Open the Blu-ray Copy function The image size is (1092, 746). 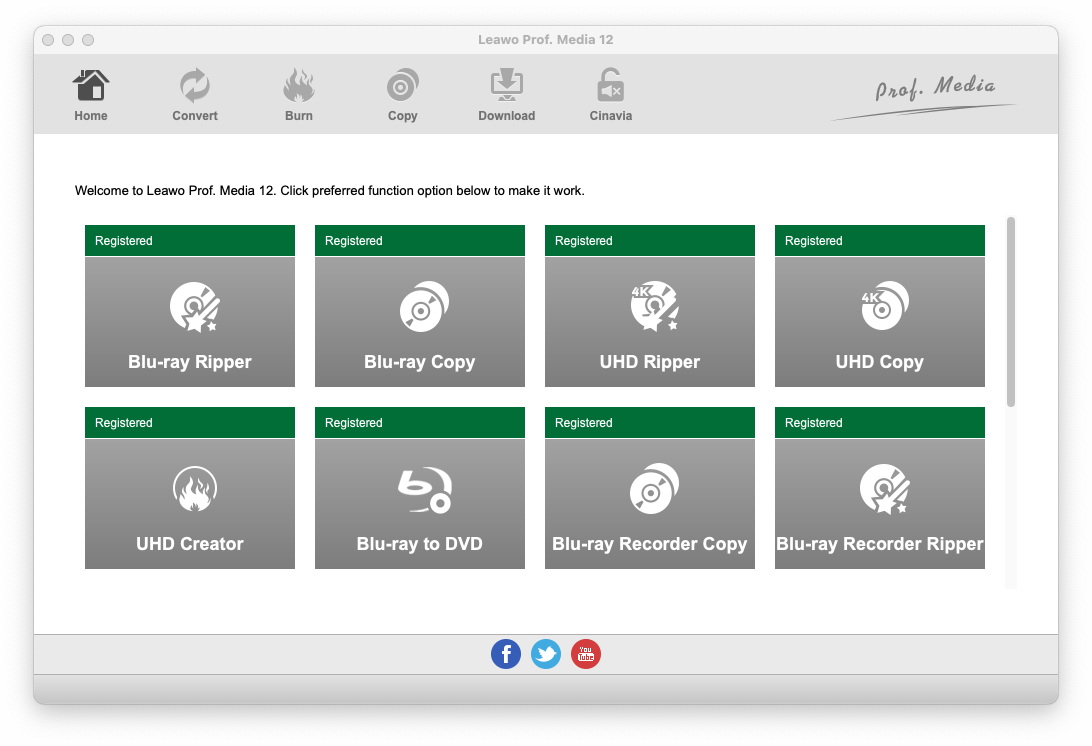(x=420, y=322)
